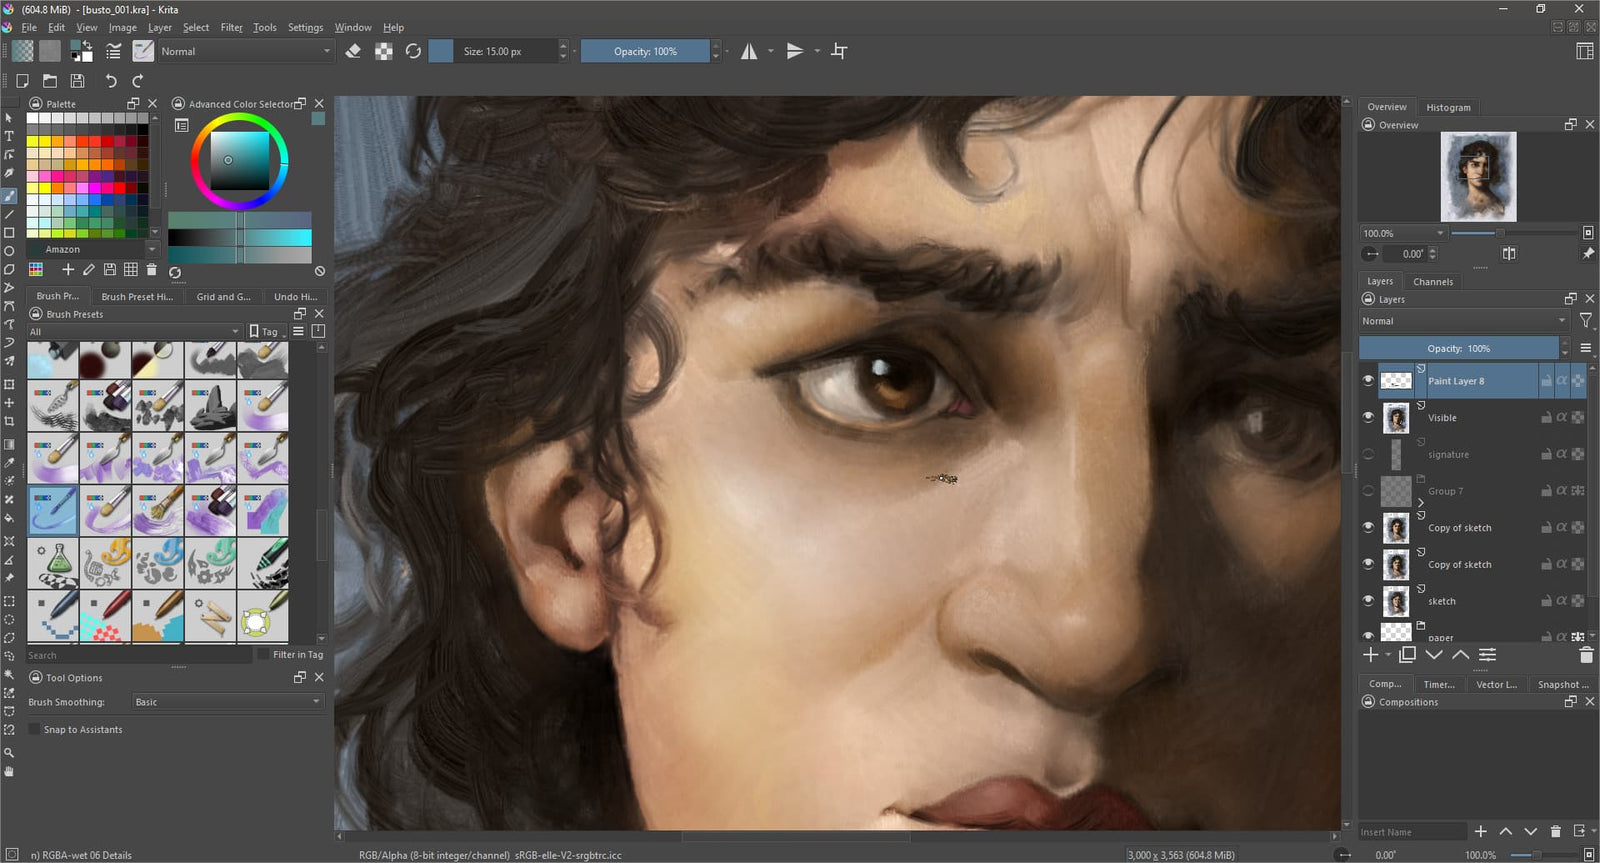Open the Amazon palette selector dropdown

[x=92, y=249]
